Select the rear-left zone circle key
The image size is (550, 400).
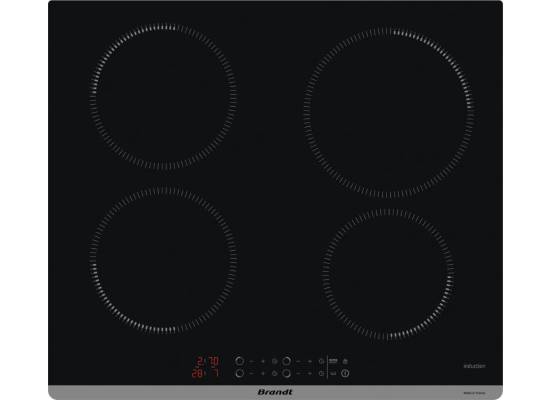coord(240,361)
